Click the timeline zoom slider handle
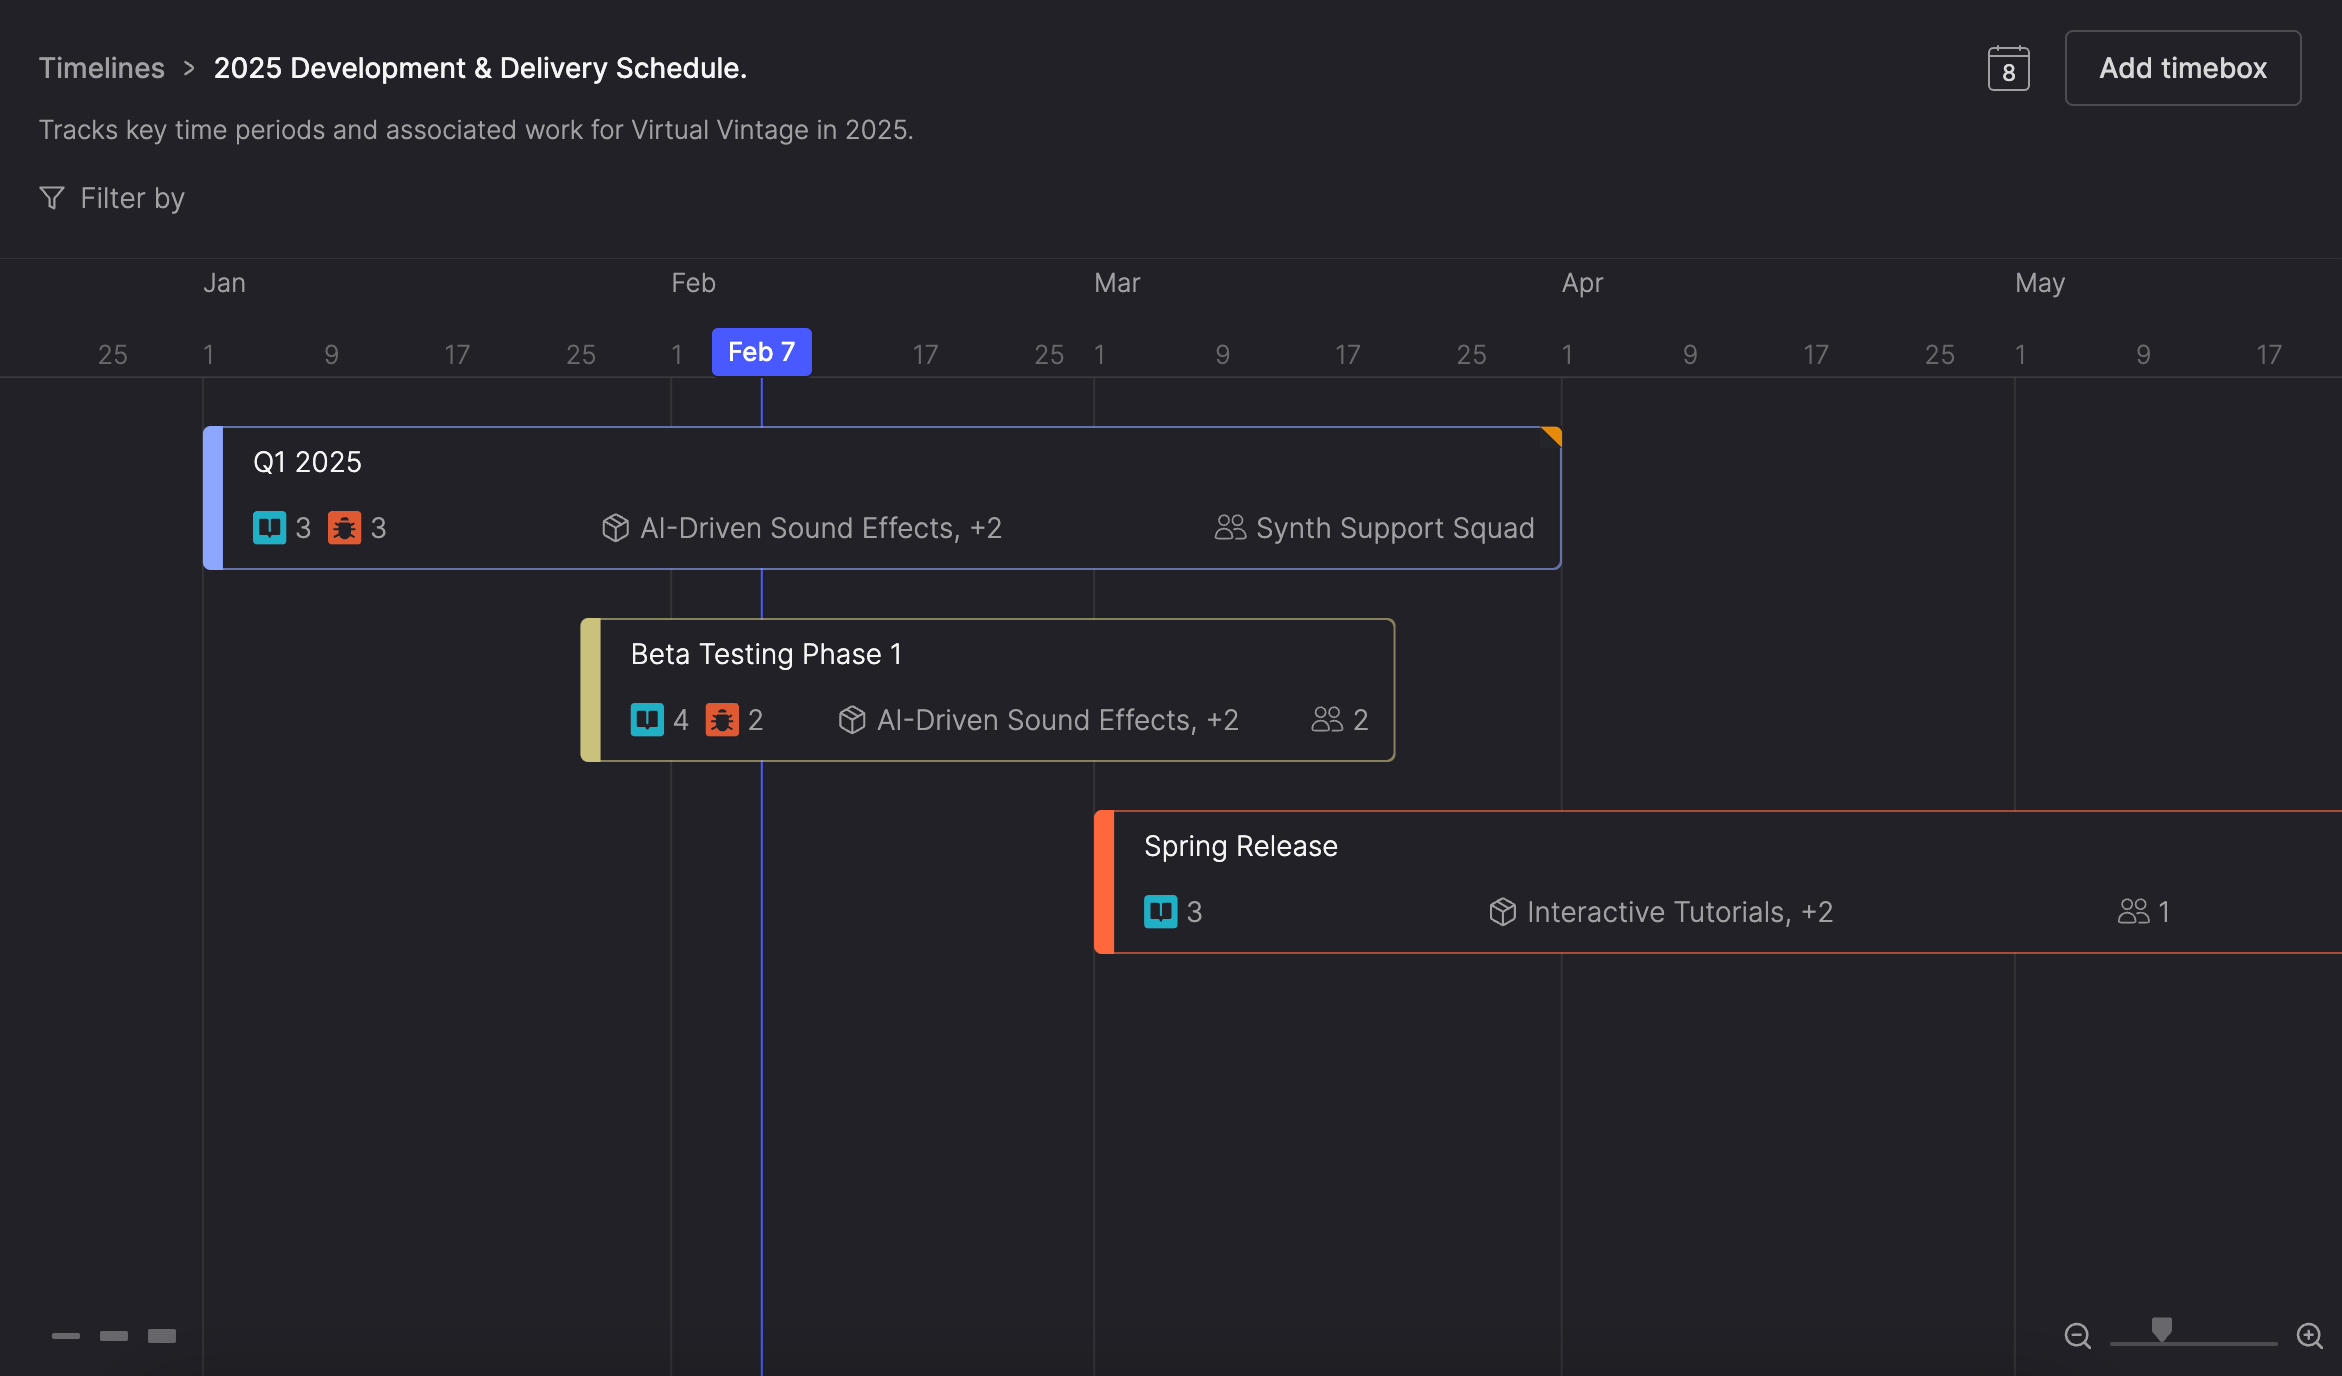 tap(2161, 1330)
